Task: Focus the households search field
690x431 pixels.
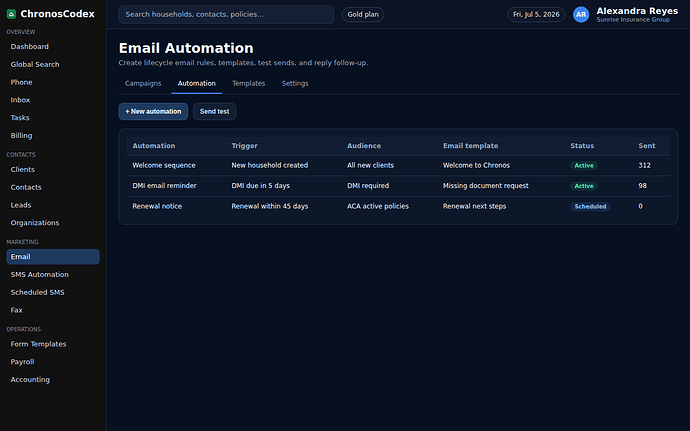Action: [x=226, y=15]
